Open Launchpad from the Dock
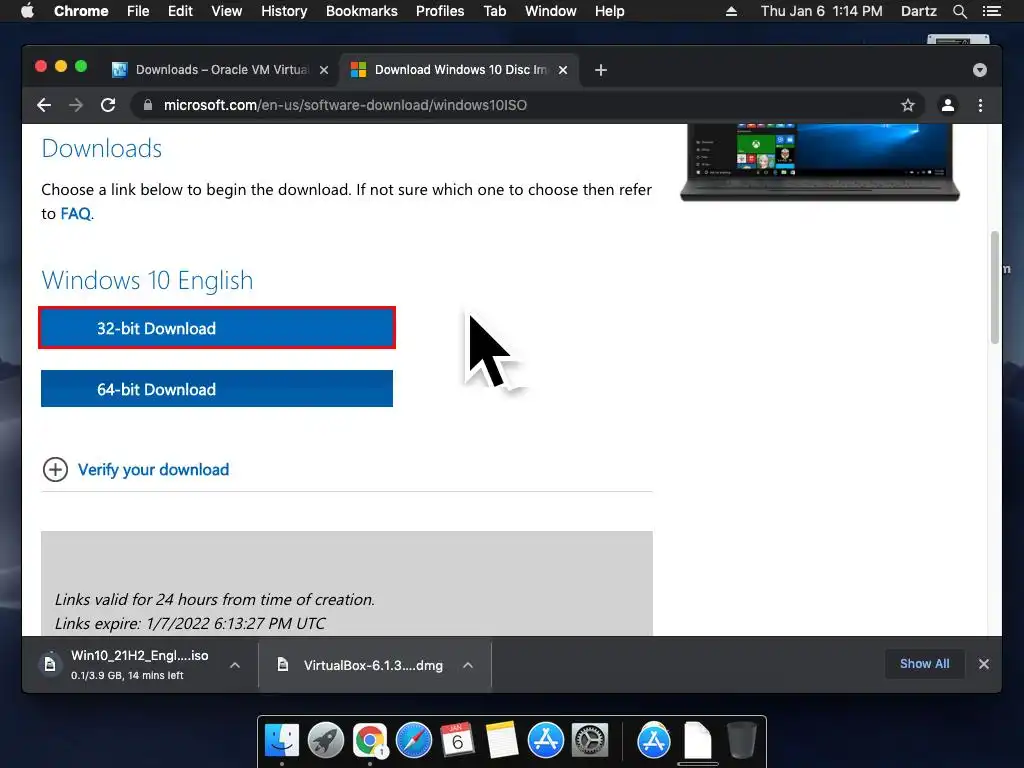The height and width of the screenshot is (768, 1024). click(x=326, y=741)
